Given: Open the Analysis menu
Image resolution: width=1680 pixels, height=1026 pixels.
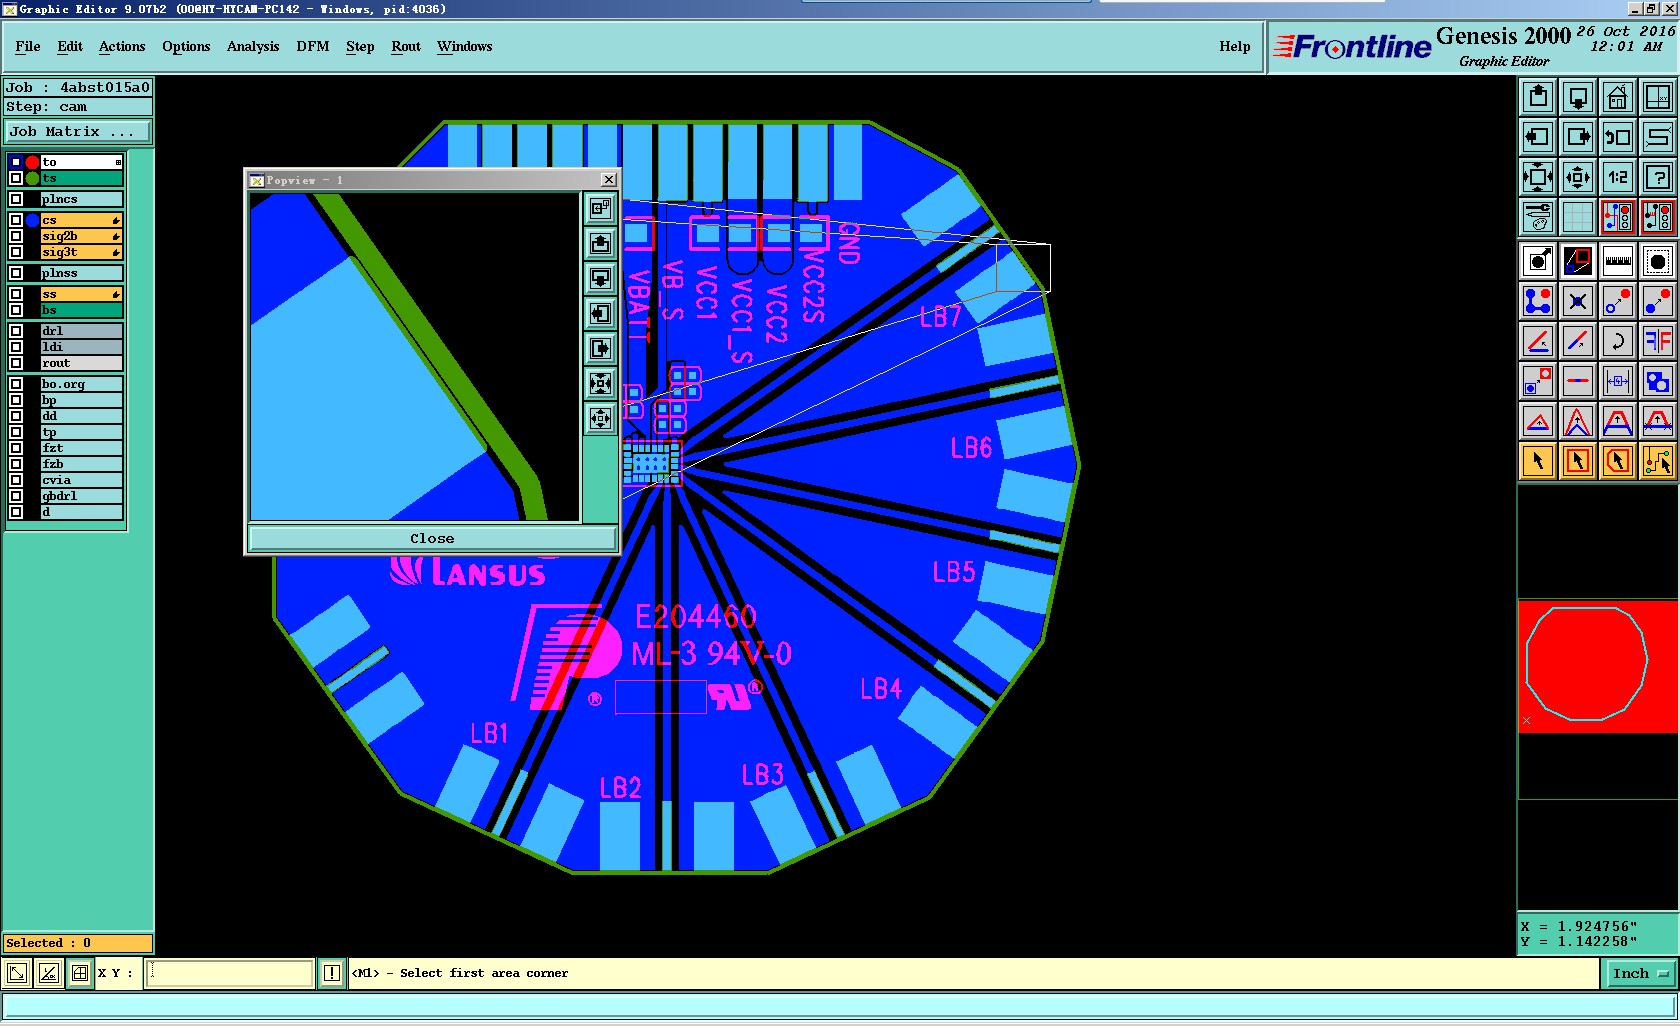Looking at the screenshot, I should pyautogui.click(x=253, y=46).
